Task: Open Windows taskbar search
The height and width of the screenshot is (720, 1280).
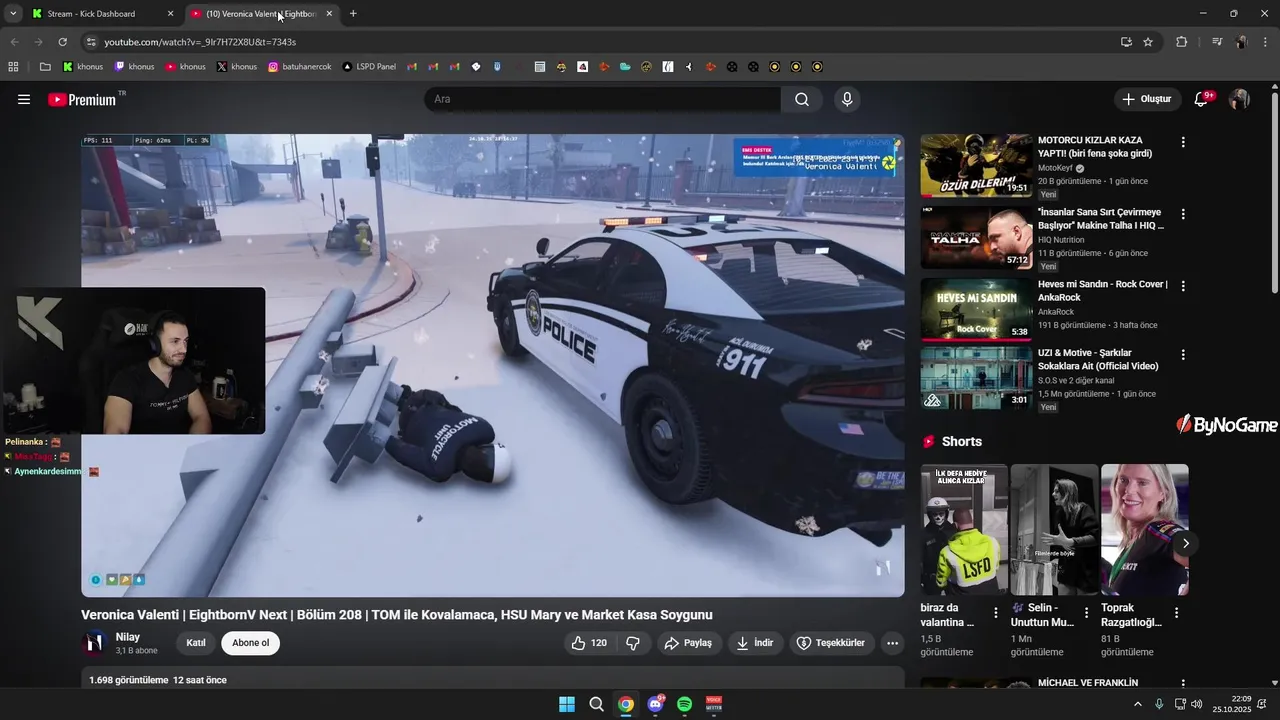Action: click(596, 704)
